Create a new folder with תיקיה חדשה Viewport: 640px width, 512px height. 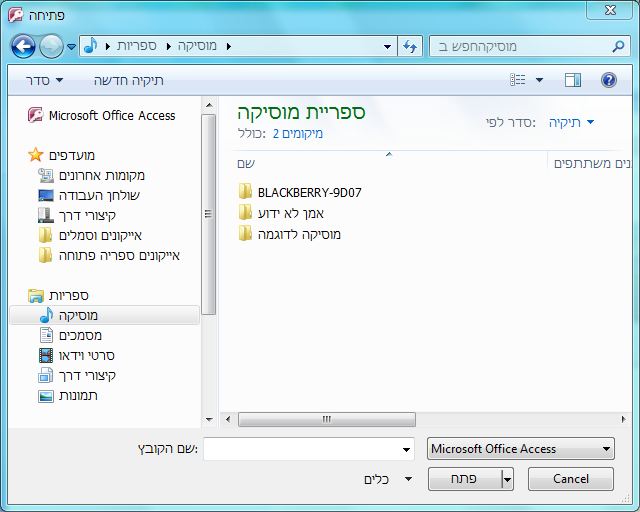click(x=129, y=80)
